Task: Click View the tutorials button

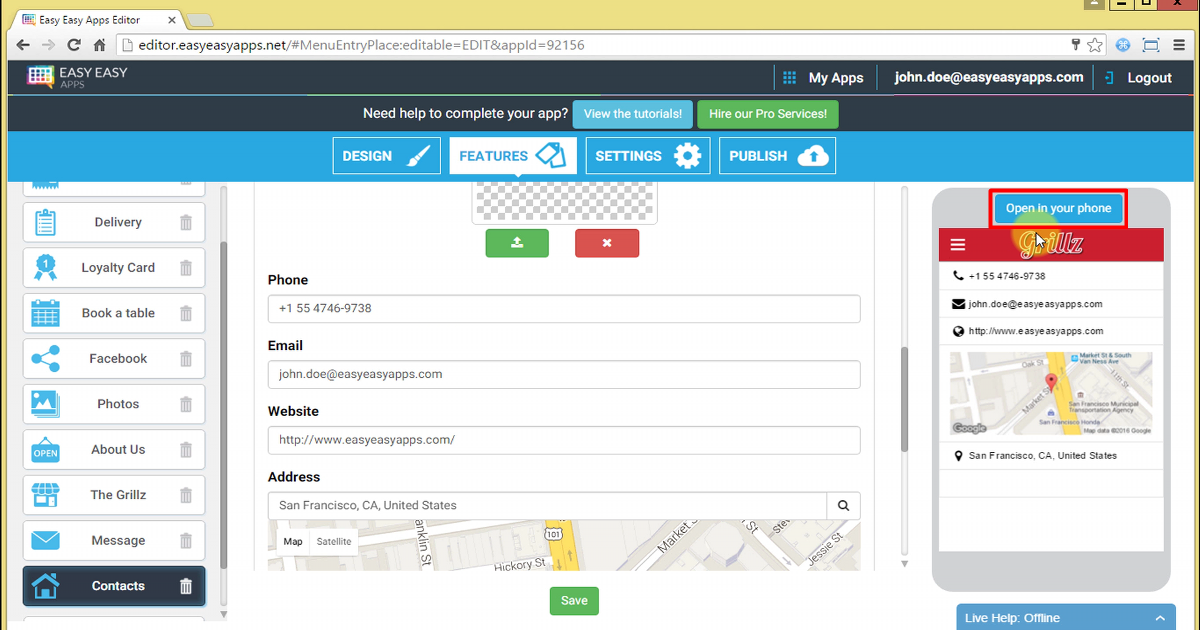Action: point(632,114)
